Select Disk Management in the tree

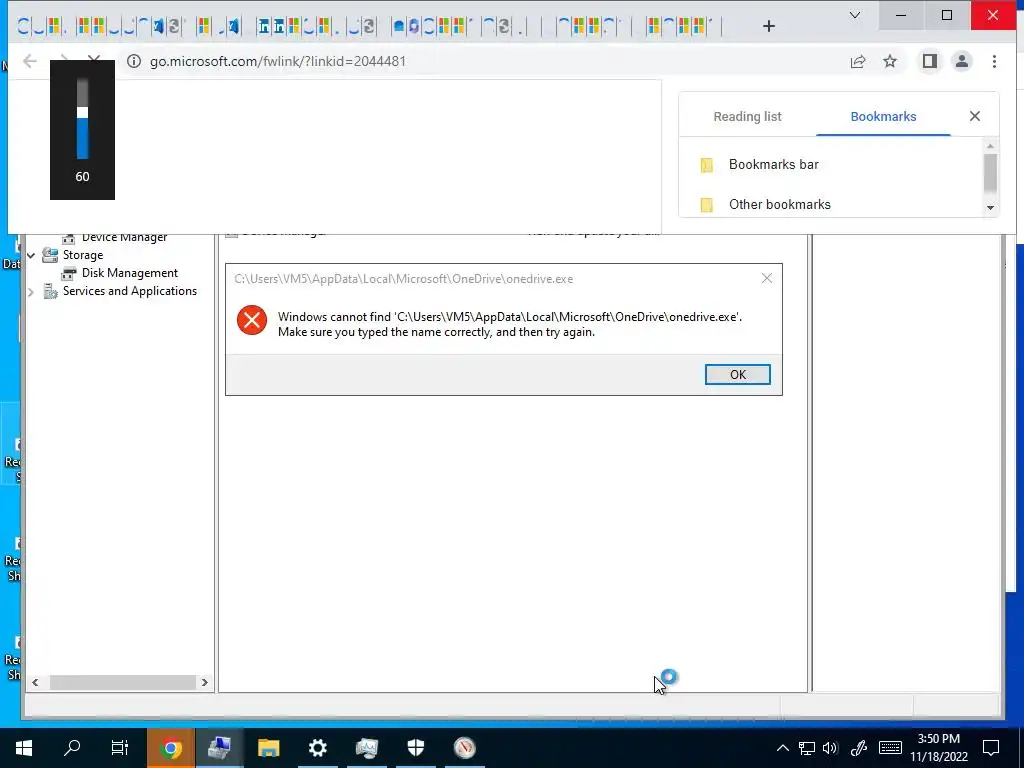point(129,273)
